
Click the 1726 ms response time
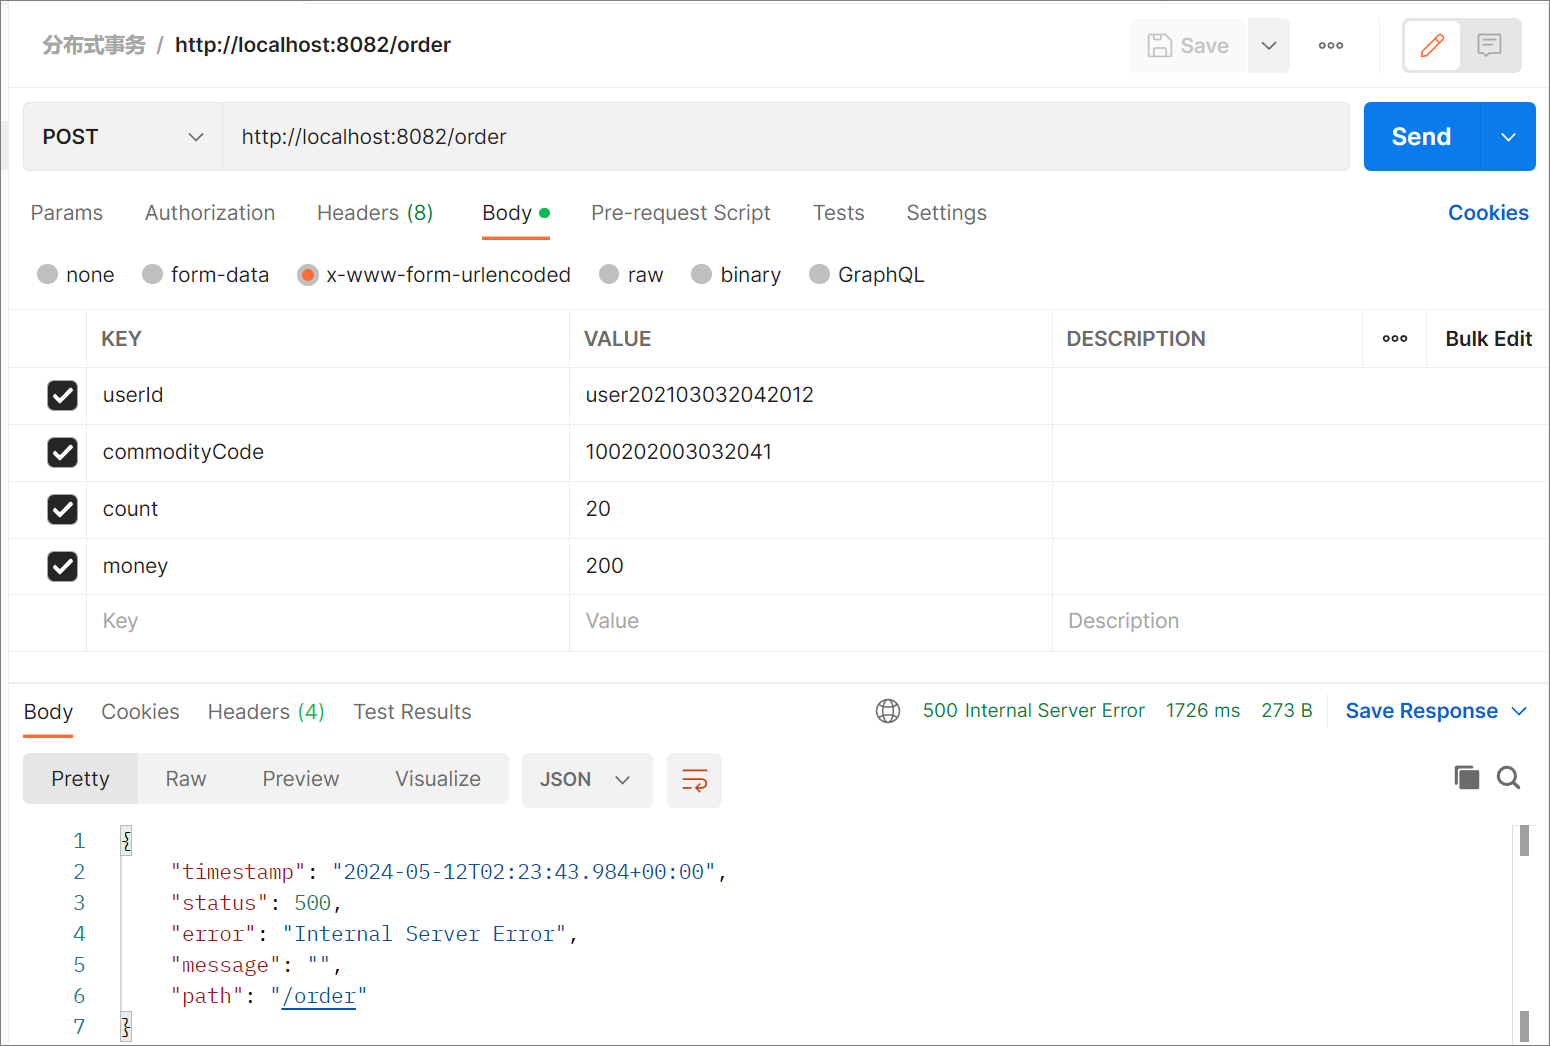tap(1203, 711)
